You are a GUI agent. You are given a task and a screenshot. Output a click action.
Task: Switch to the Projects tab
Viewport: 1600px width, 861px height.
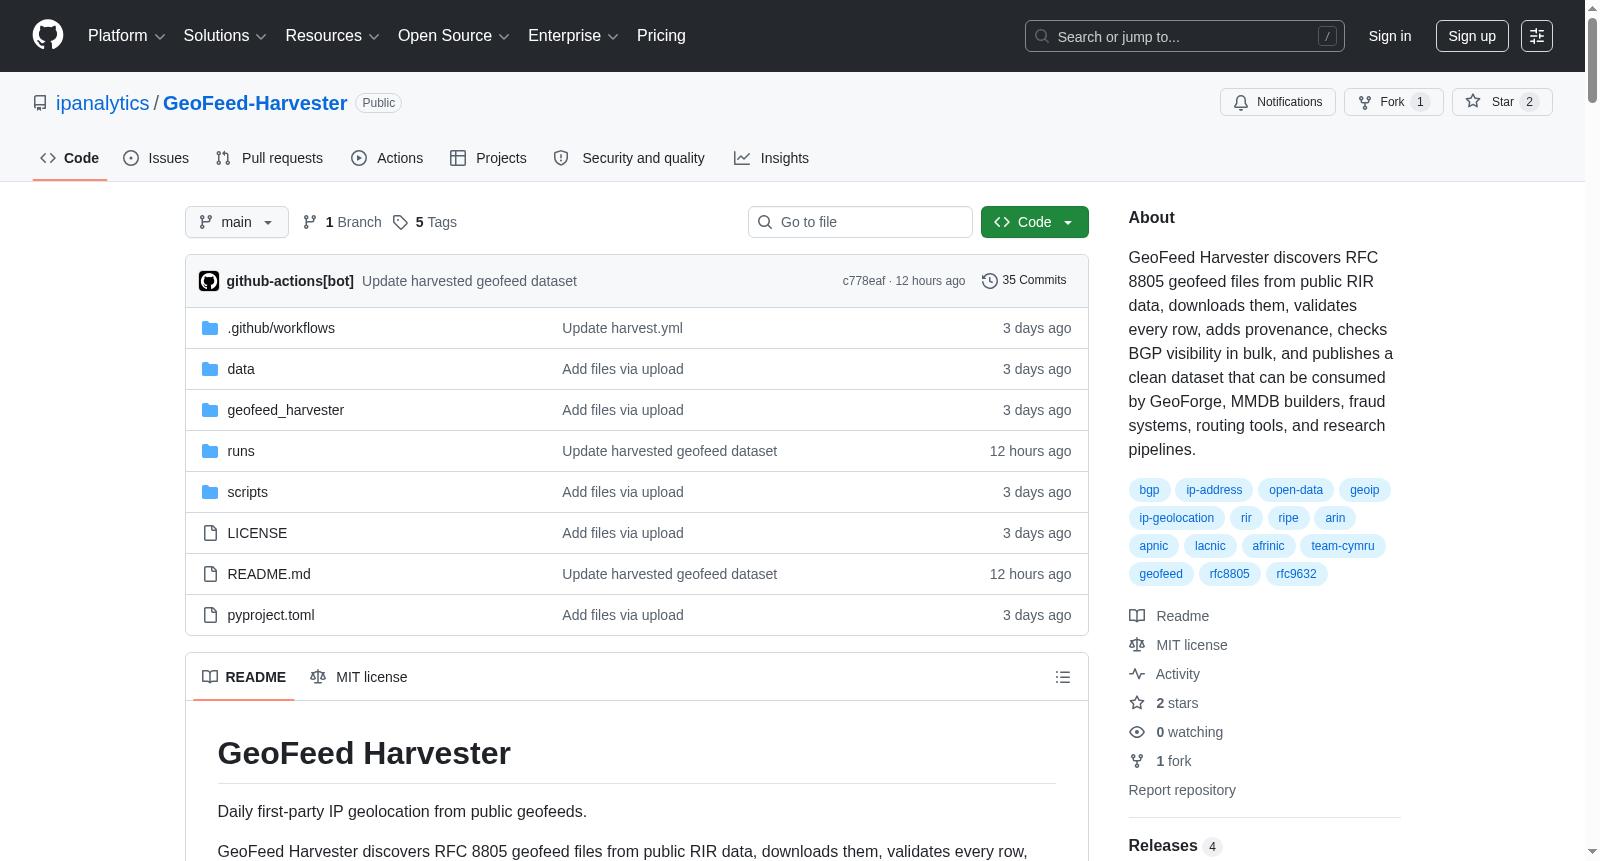pos(488,158)
